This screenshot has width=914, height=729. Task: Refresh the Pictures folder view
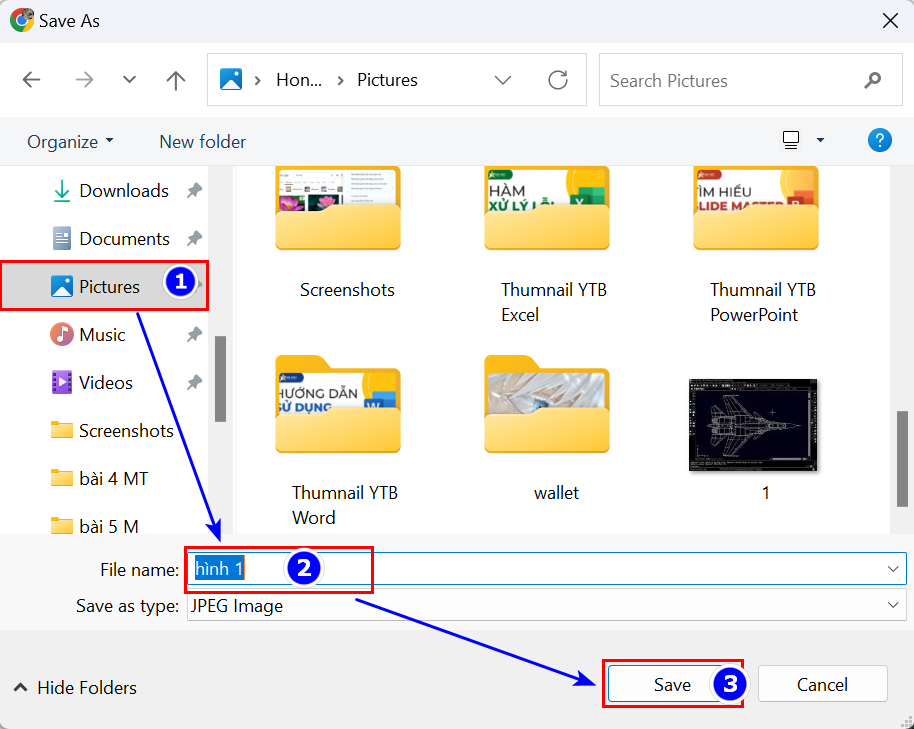(558, 80)
